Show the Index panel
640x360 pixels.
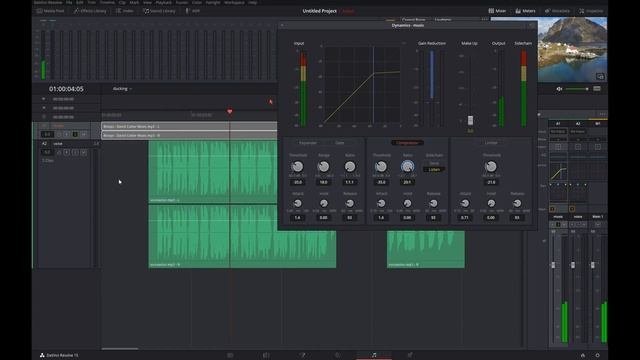tap(125, 11)
